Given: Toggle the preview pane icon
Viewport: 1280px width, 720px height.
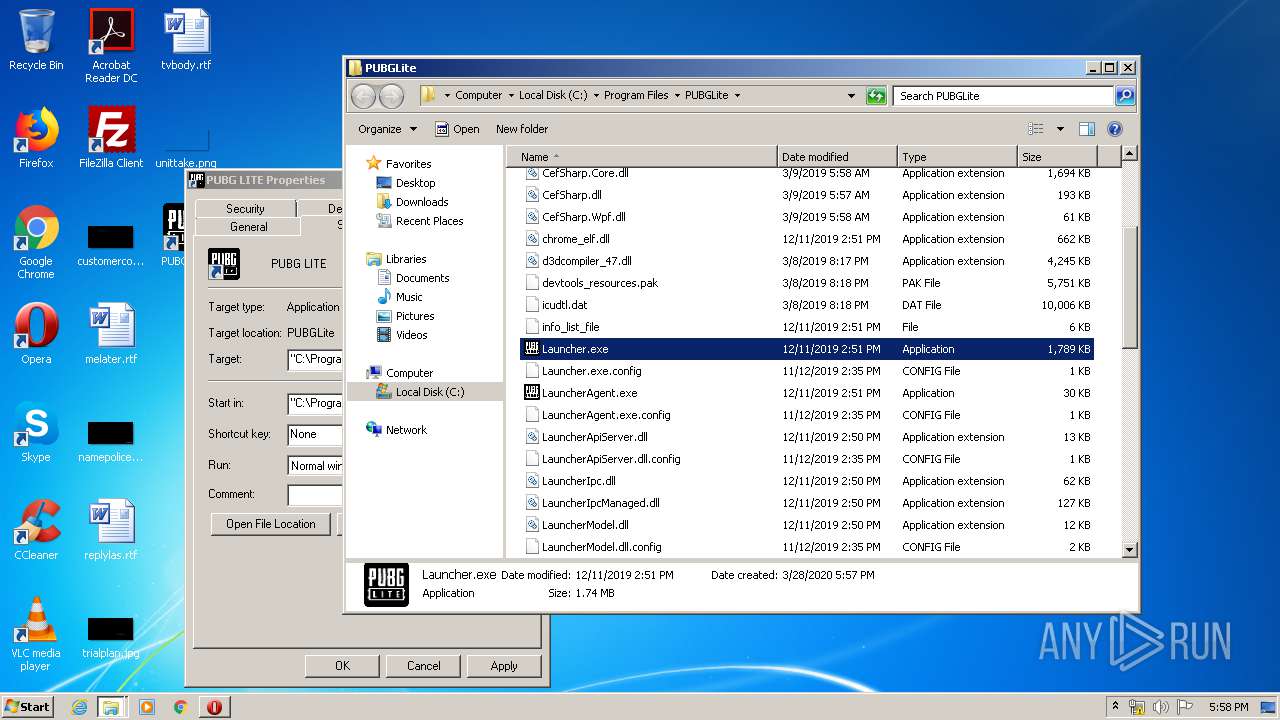Looking at the screenshot, I should point(1087,129).
